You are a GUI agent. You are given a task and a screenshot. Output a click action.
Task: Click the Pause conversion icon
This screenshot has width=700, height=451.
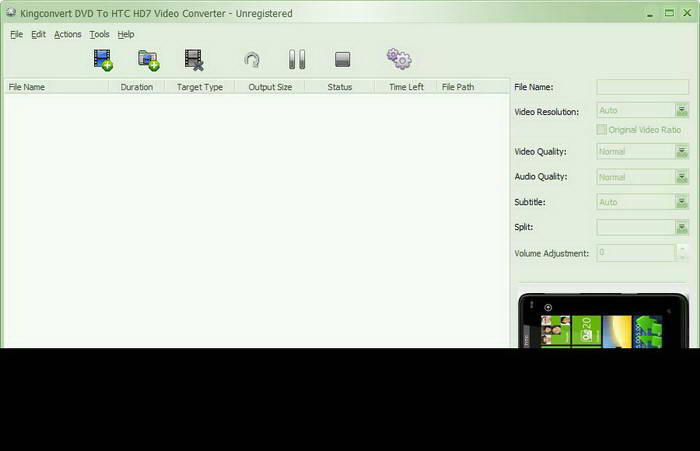pyautogui.click(x=297, y=59)
